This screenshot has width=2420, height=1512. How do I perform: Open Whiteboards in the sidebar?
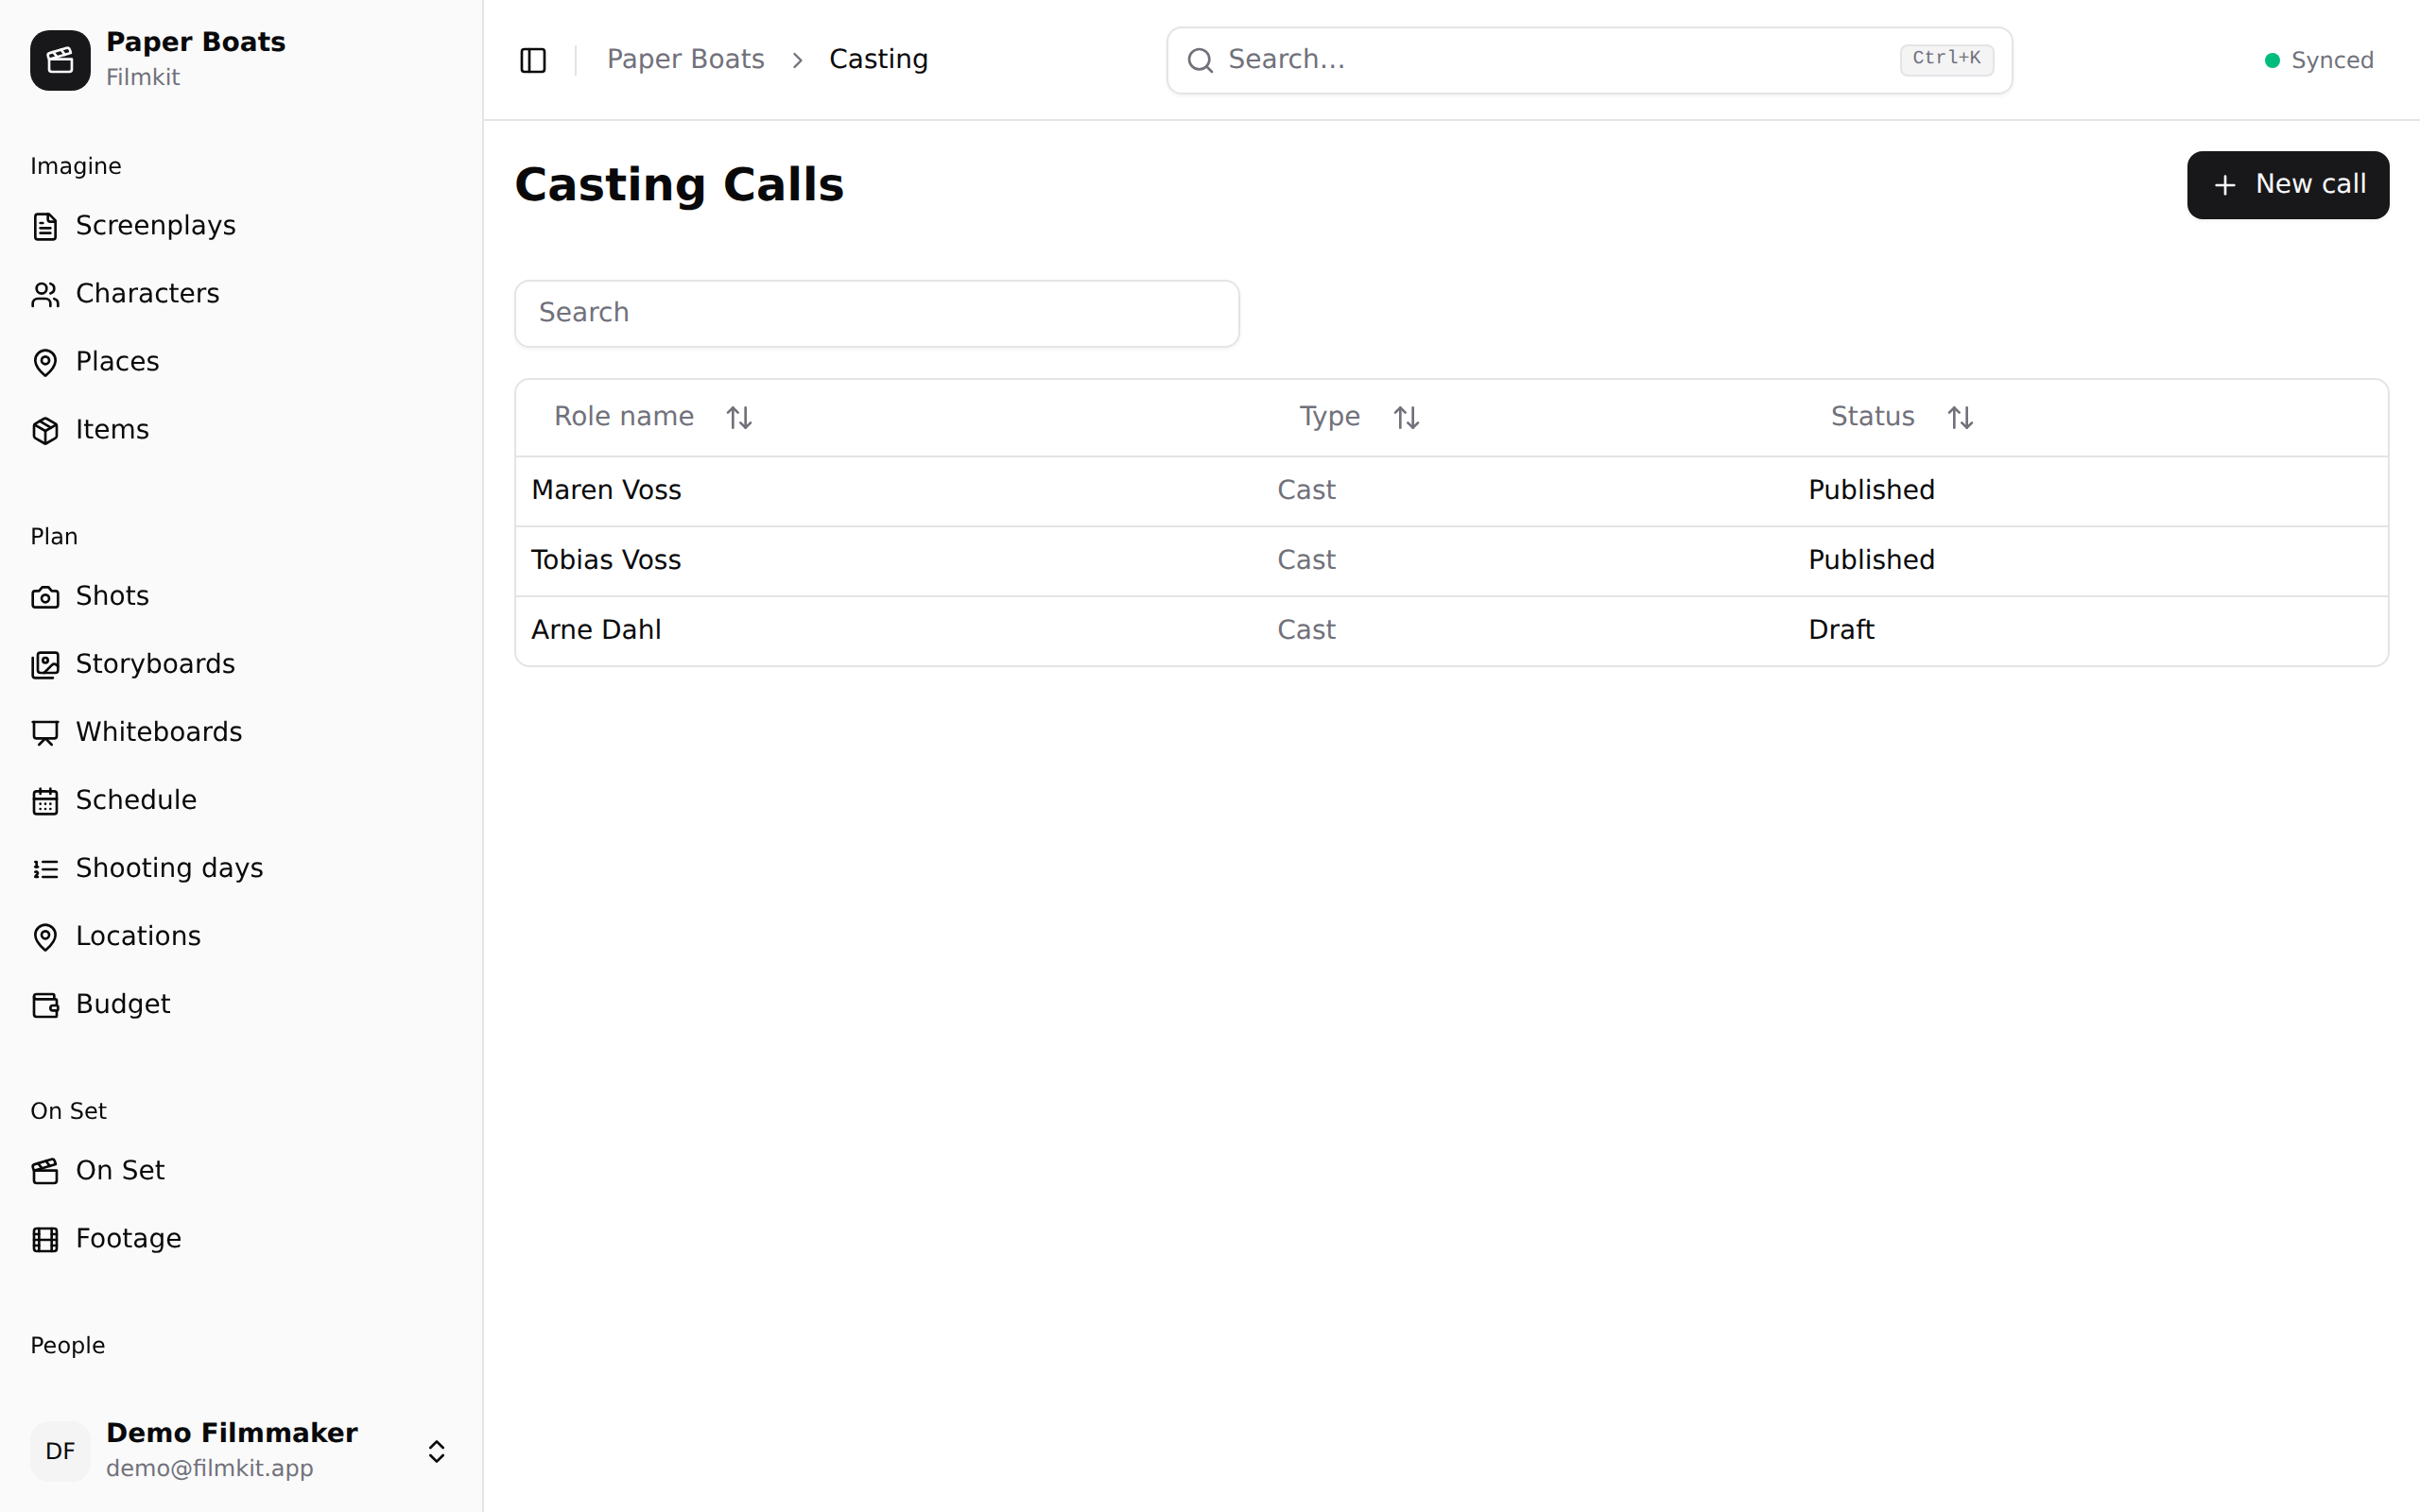[x=240, y=733]
